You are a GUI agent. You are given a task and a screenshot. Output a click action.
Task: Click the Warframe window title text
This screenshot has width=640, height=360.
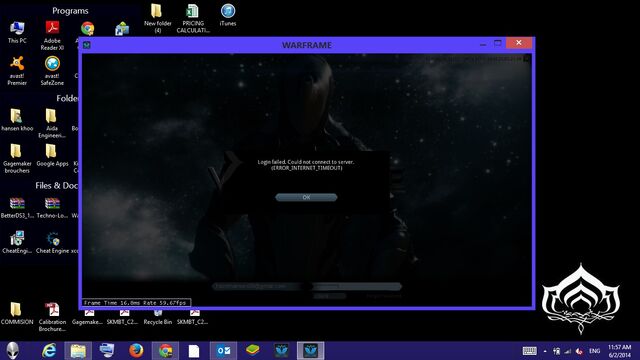point(307,45)
